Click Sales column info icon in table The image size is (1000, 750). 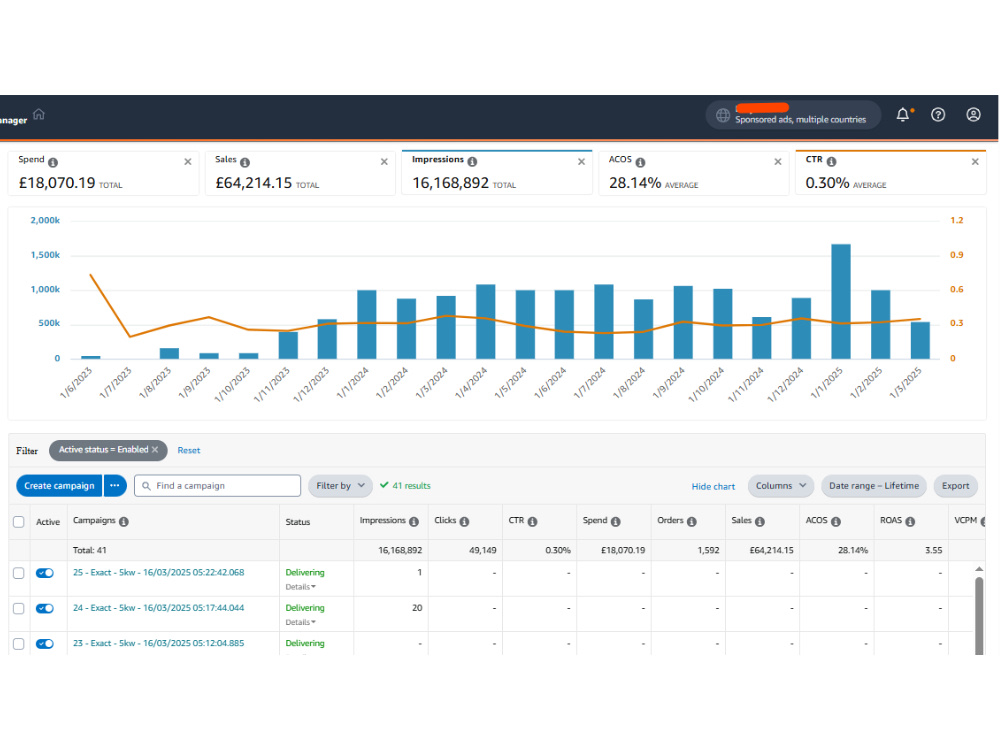click(760, 522)
